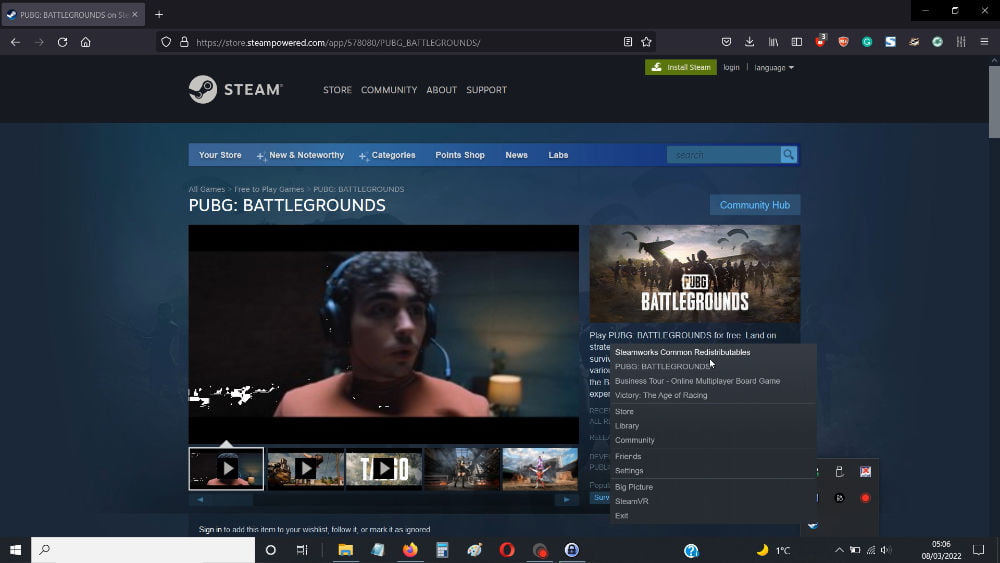The width and height of the screenshot is (1000, 563).
Task: Click the browser URL address bar
Action: pos(405,42)
